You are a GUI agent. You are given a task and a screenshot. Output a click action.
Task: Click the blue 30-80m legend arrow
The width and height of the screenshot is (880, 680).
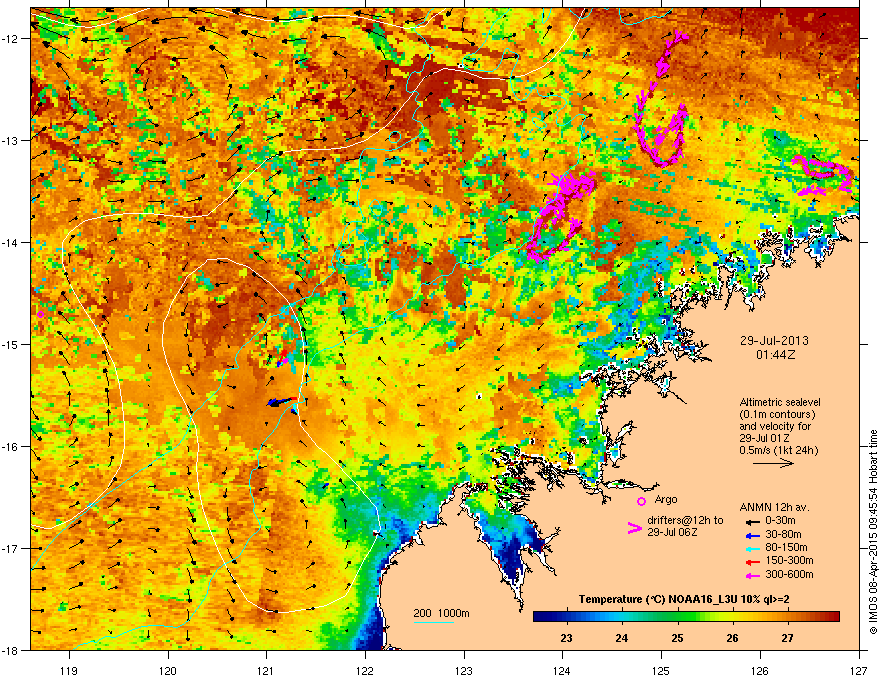coord(751,535)
